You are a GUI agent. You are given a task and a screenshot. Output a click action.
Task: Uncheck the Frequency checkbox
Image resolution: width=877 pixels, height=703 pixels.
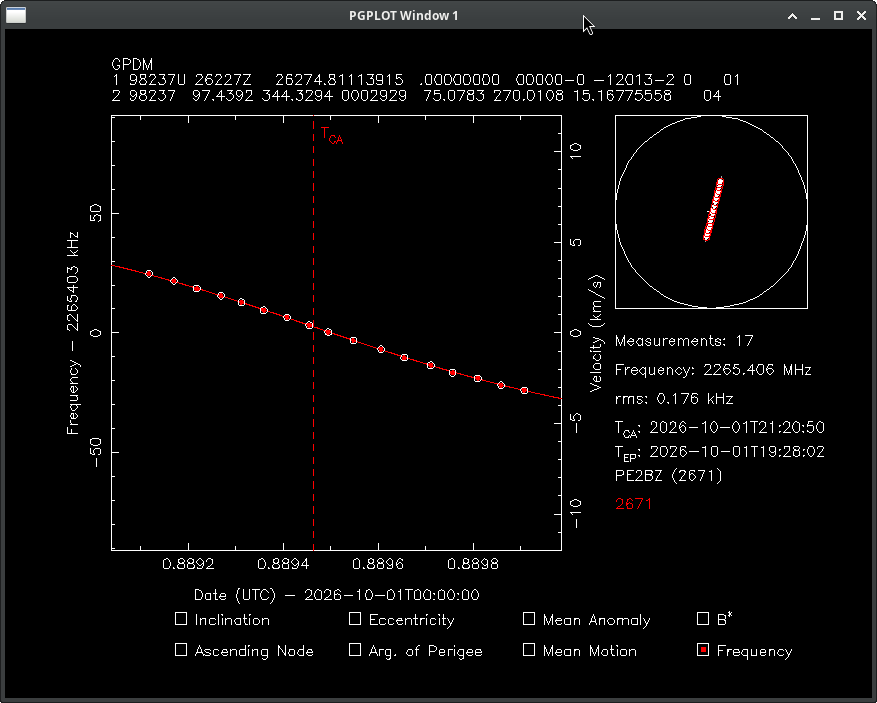(703, 650)
